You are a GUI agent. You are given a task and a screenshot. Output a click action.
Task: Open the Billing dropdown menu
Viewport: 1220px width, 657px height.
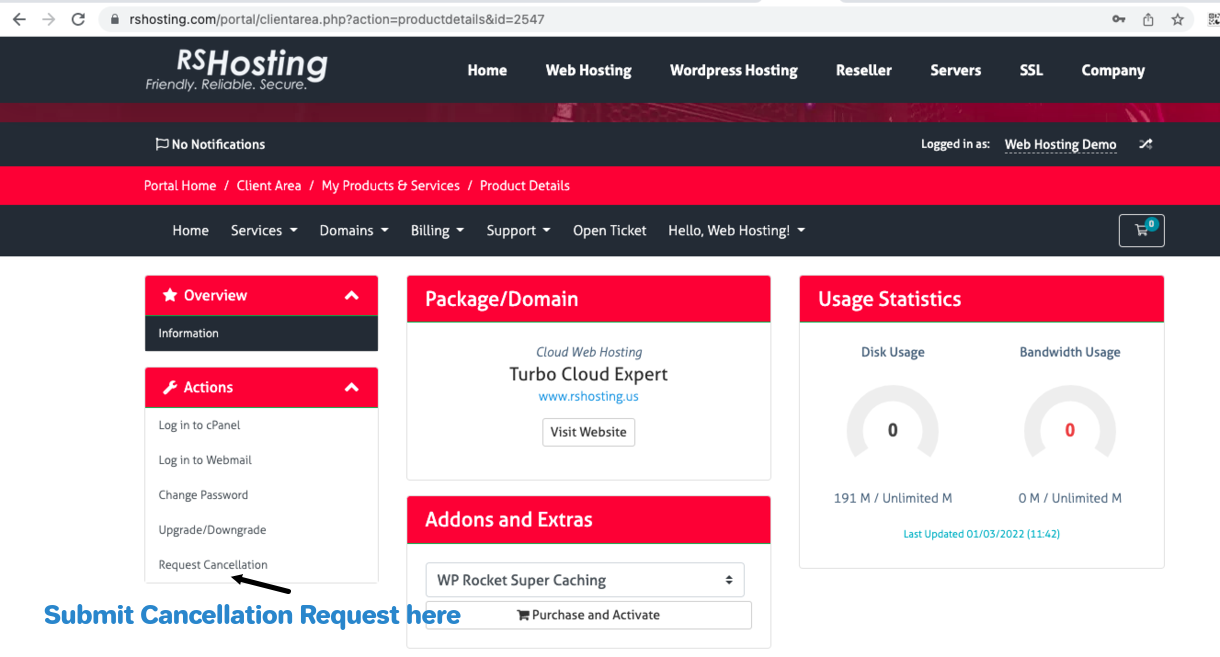437,230
